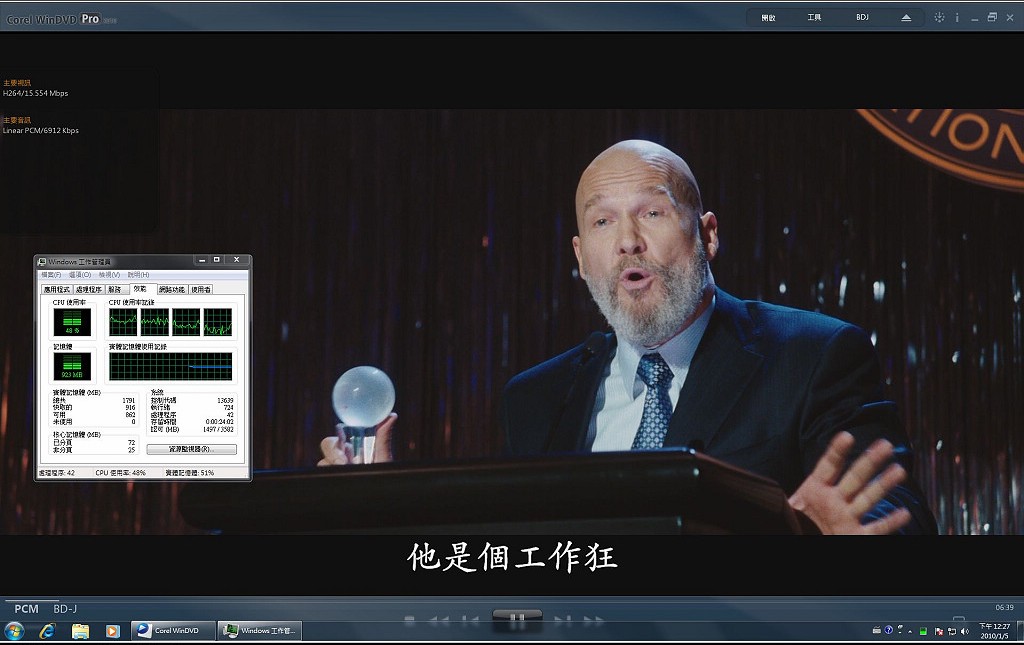1024x645 pixels.
Task: Open the taskbar clock showing 下午 12:27
Action: click(x=994, y=631)
